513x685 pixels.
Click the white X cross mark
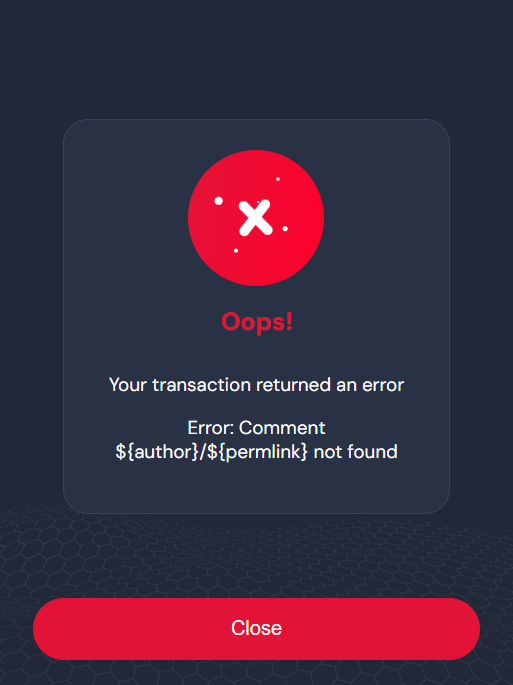(256, 218)
